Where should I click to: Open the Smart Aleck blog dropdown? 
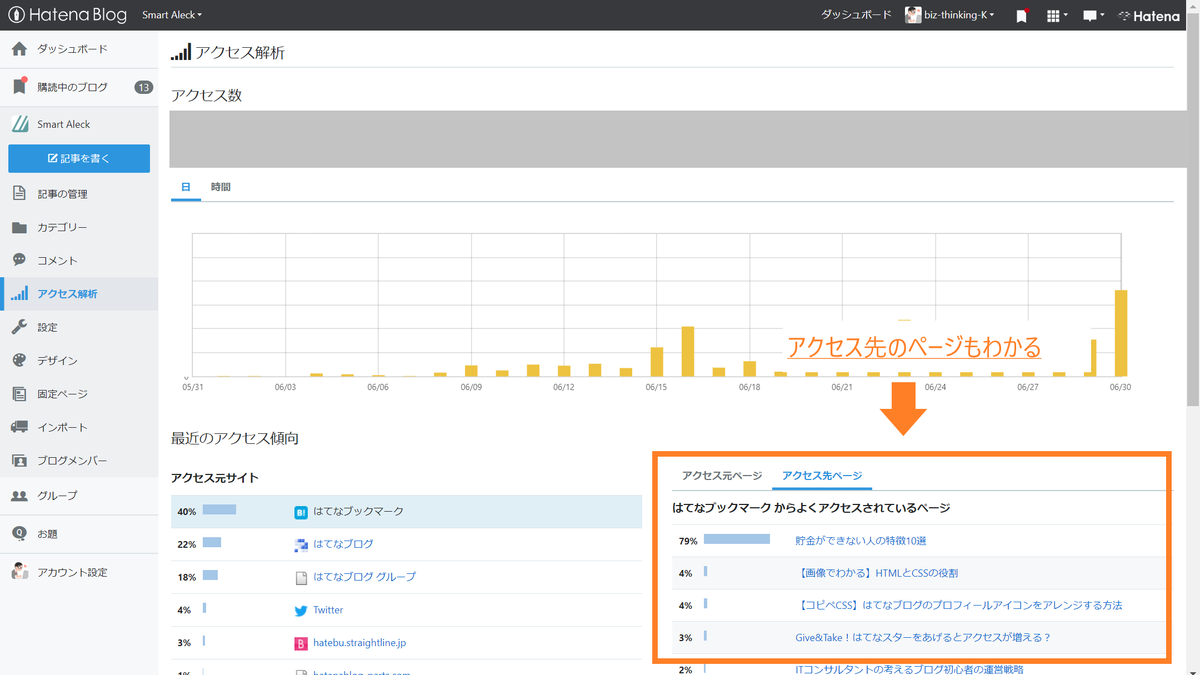[x=172, y=15]
